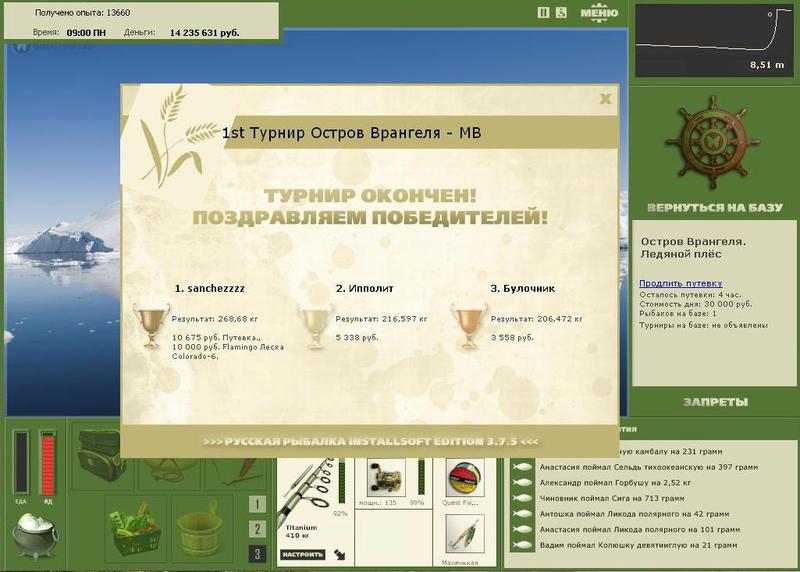Click "Получено опыта: 13660" text
This screenshot has height=572, width=800.
coord(82,13)
